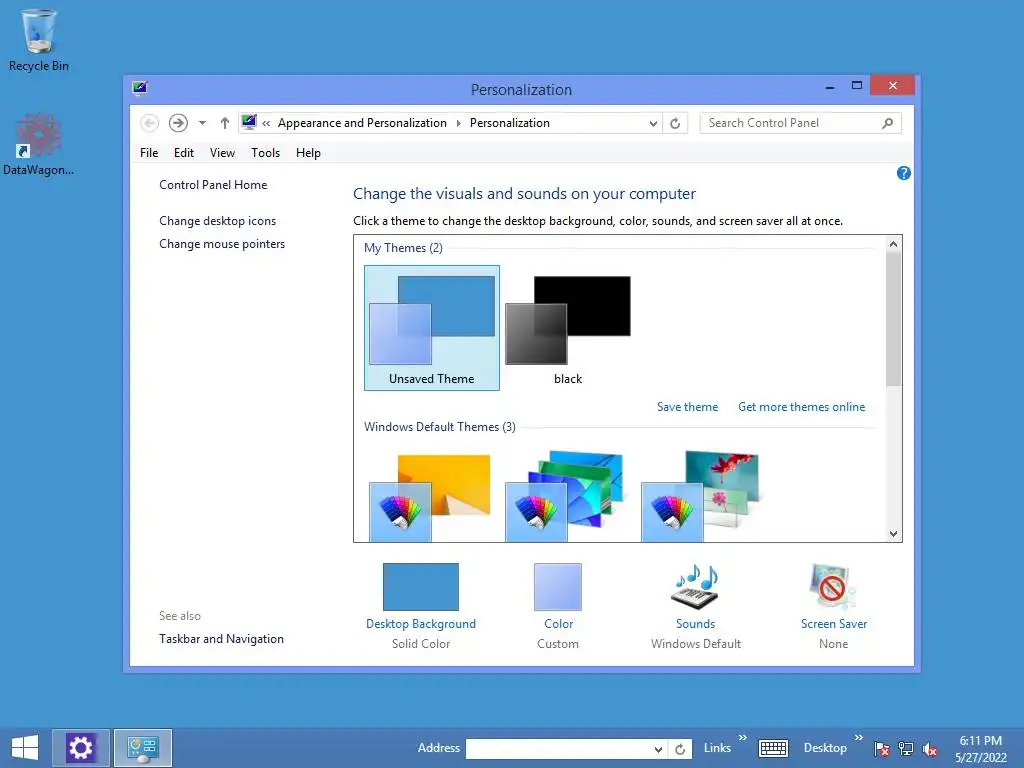Apply the black theme
The width and height of the screenshot is (1024, 768).
(568, 328)
